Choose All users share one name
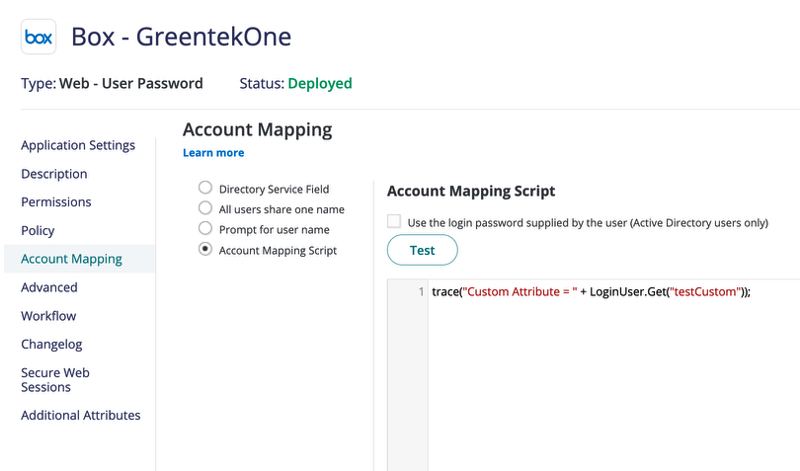The width and height of the screenshot is (800, 471). [205, 208]
